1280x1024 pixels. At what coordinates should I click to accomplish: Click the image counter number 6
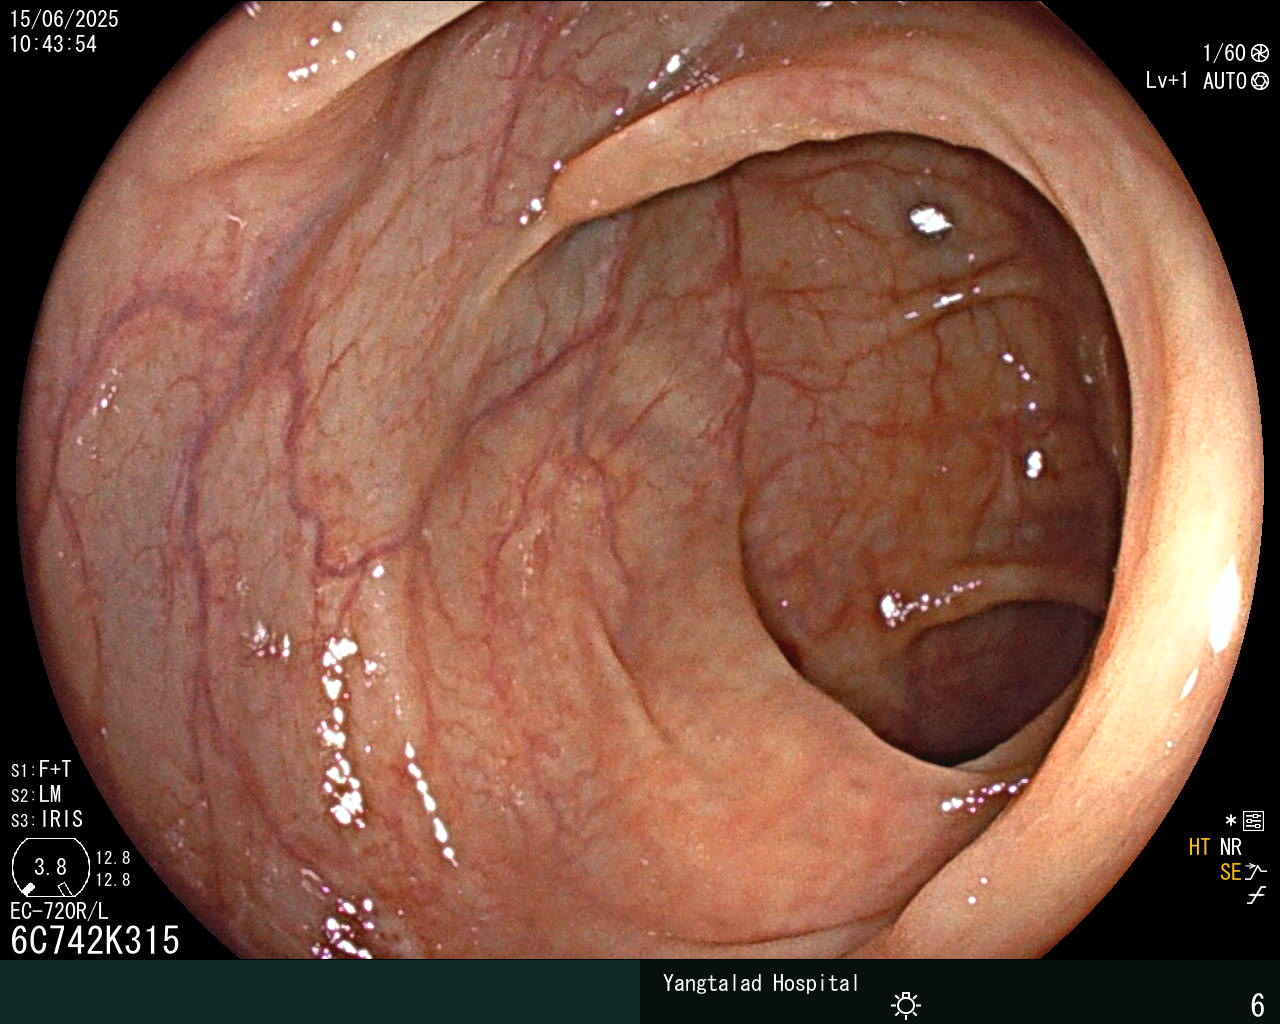[x=1258, y=1004]
